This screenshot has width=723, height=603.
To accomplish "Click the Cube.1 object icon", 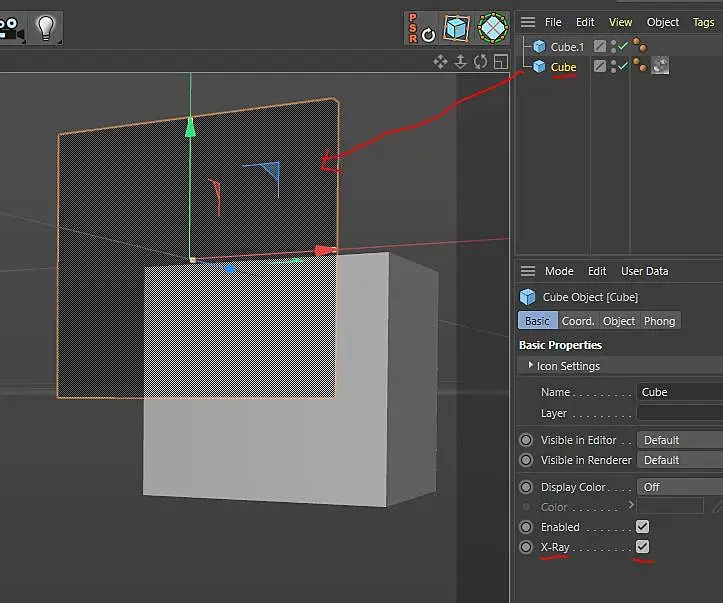I will (x=539, y=47).
